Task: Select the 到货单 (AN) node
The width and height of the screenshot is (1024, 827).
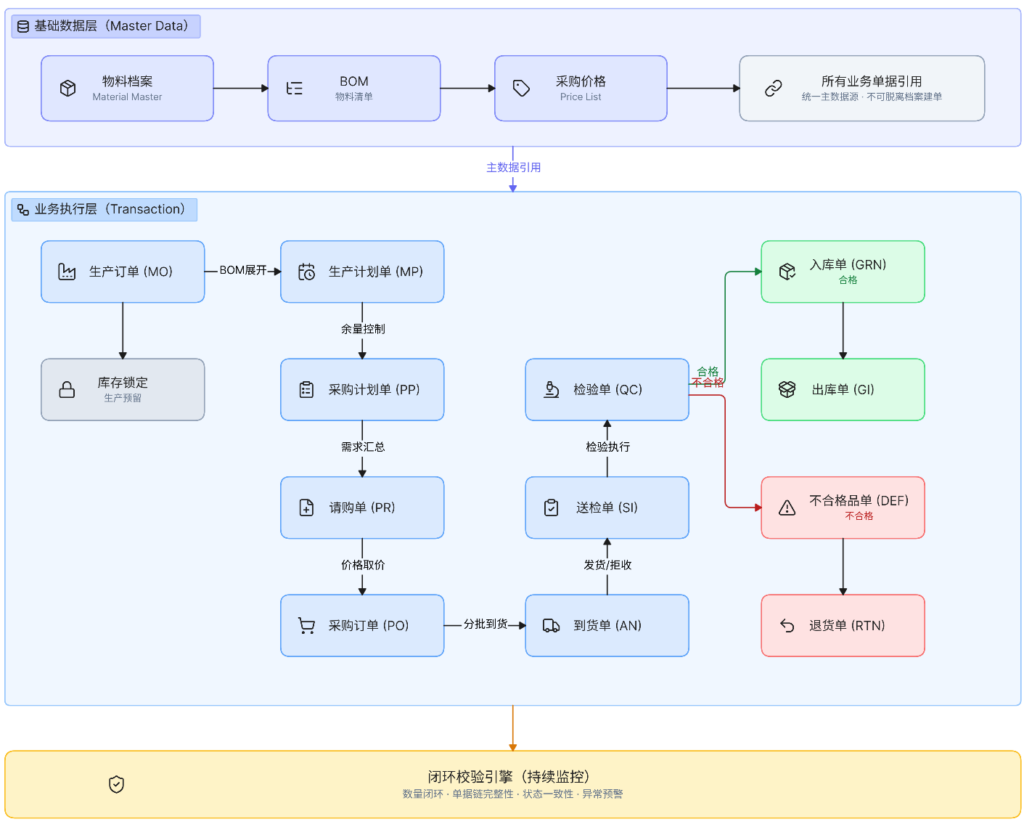Action: coord(607,626)
